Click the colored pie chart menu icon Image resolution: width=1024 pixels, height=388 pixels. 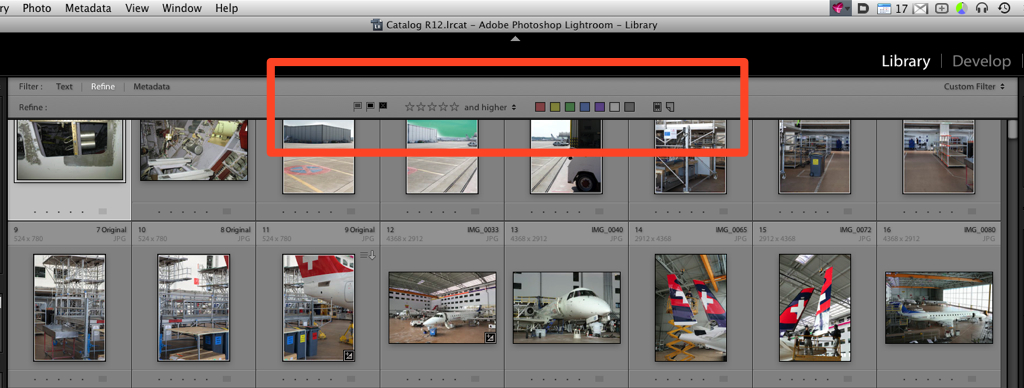point(961,8)
